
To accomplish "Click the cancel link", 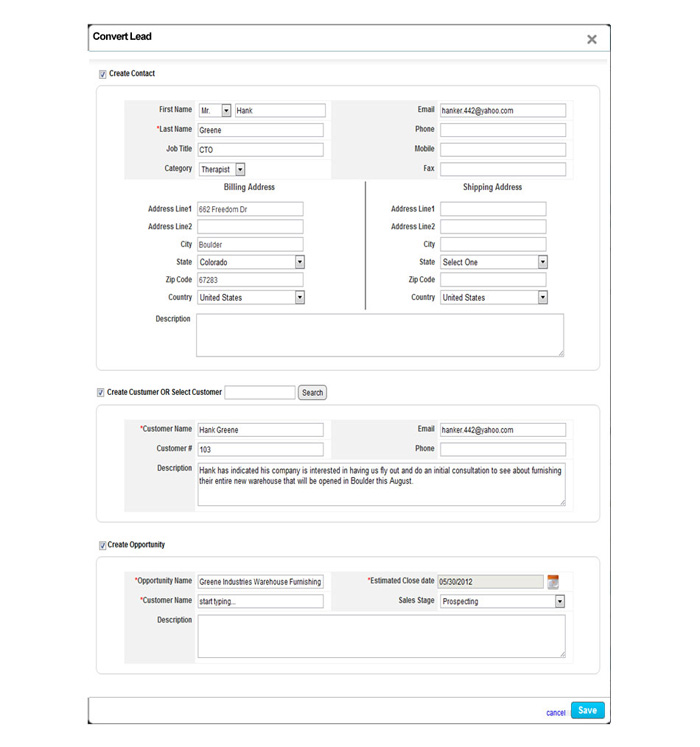I will point(556,713).
